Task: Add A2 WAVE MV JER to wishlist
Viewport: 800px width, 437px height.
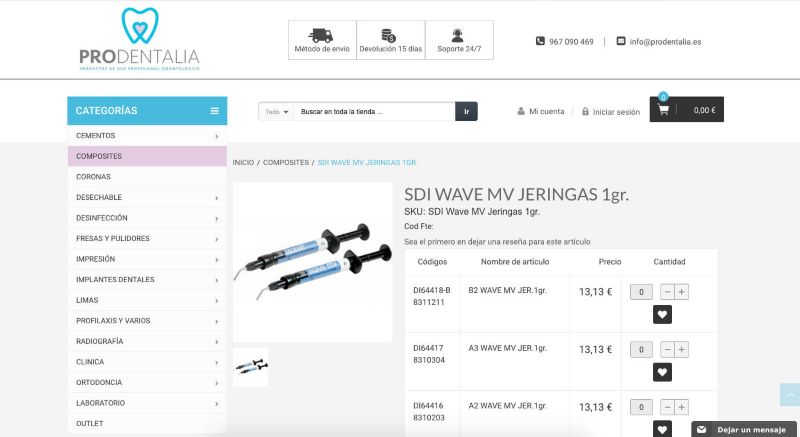Action: 662,429
